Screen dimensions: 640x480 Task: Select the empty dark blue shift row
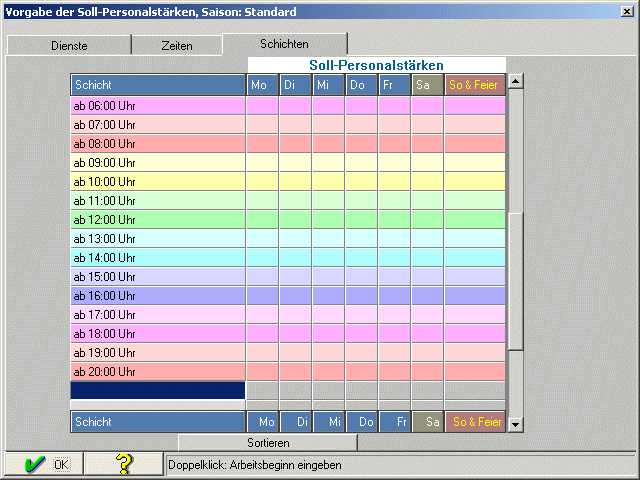158,390
